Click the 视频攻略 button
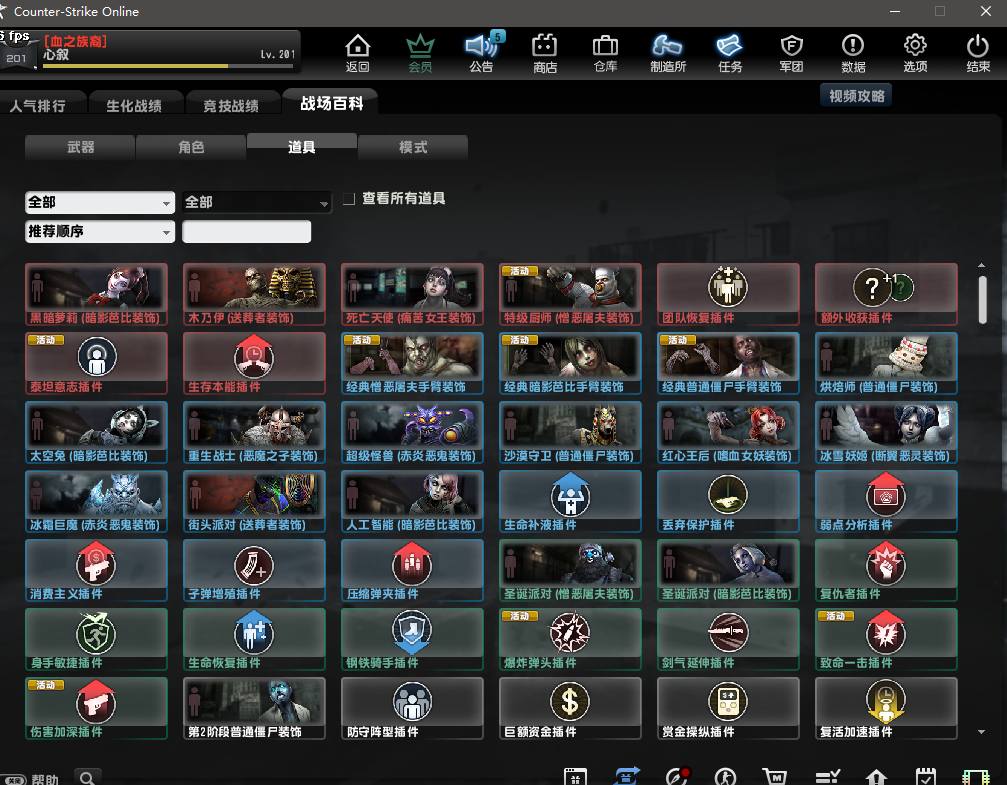Screen dimensions: 1007x785 (x=856, y=96)
